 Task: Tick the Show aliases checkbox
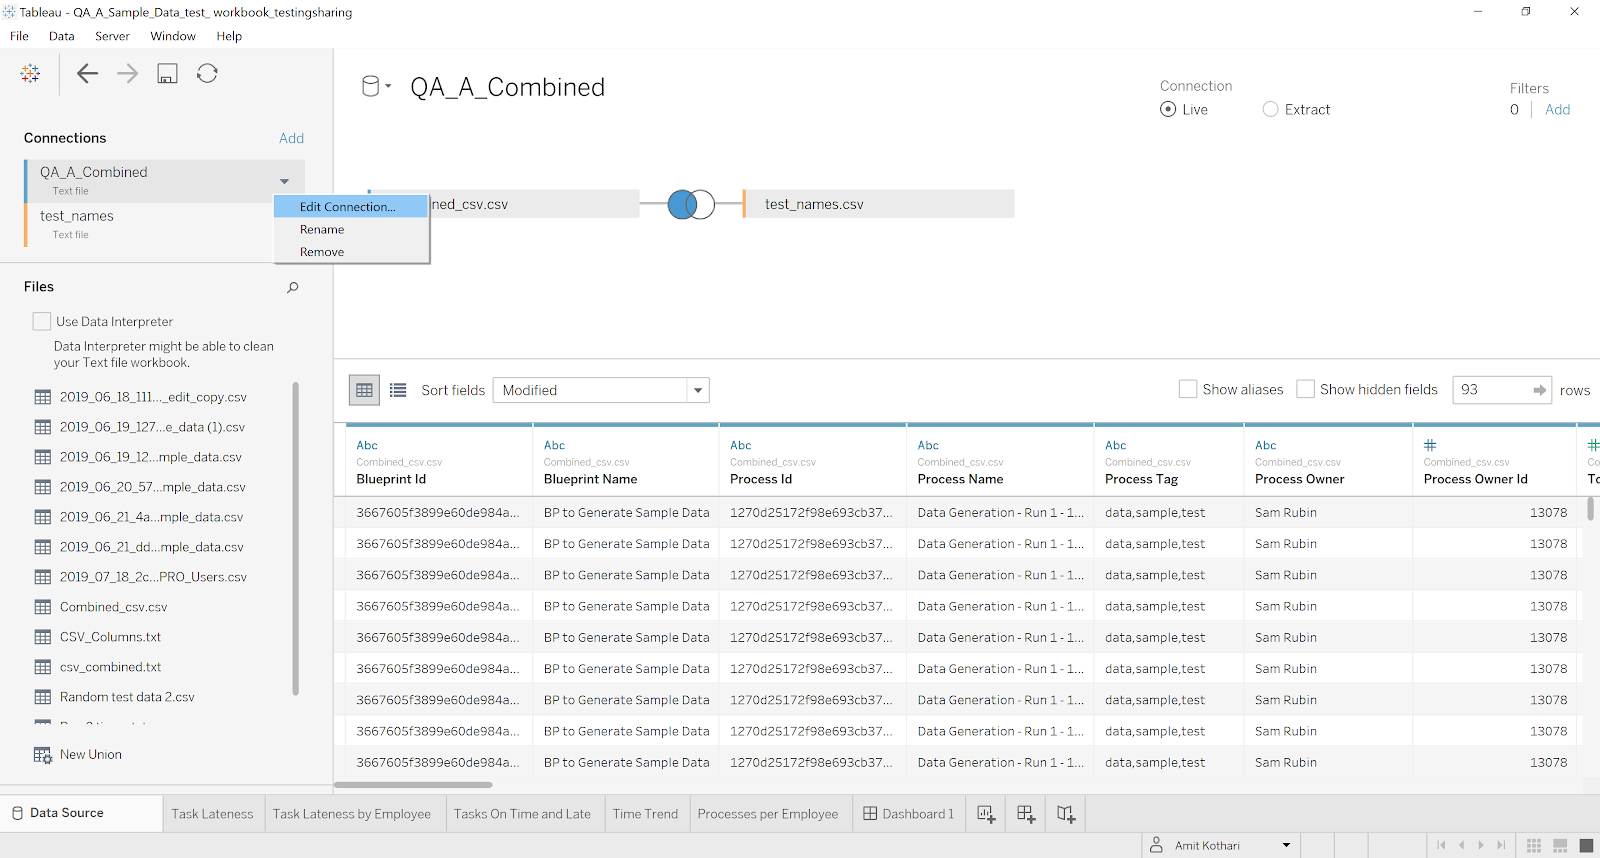point(1188,389)
